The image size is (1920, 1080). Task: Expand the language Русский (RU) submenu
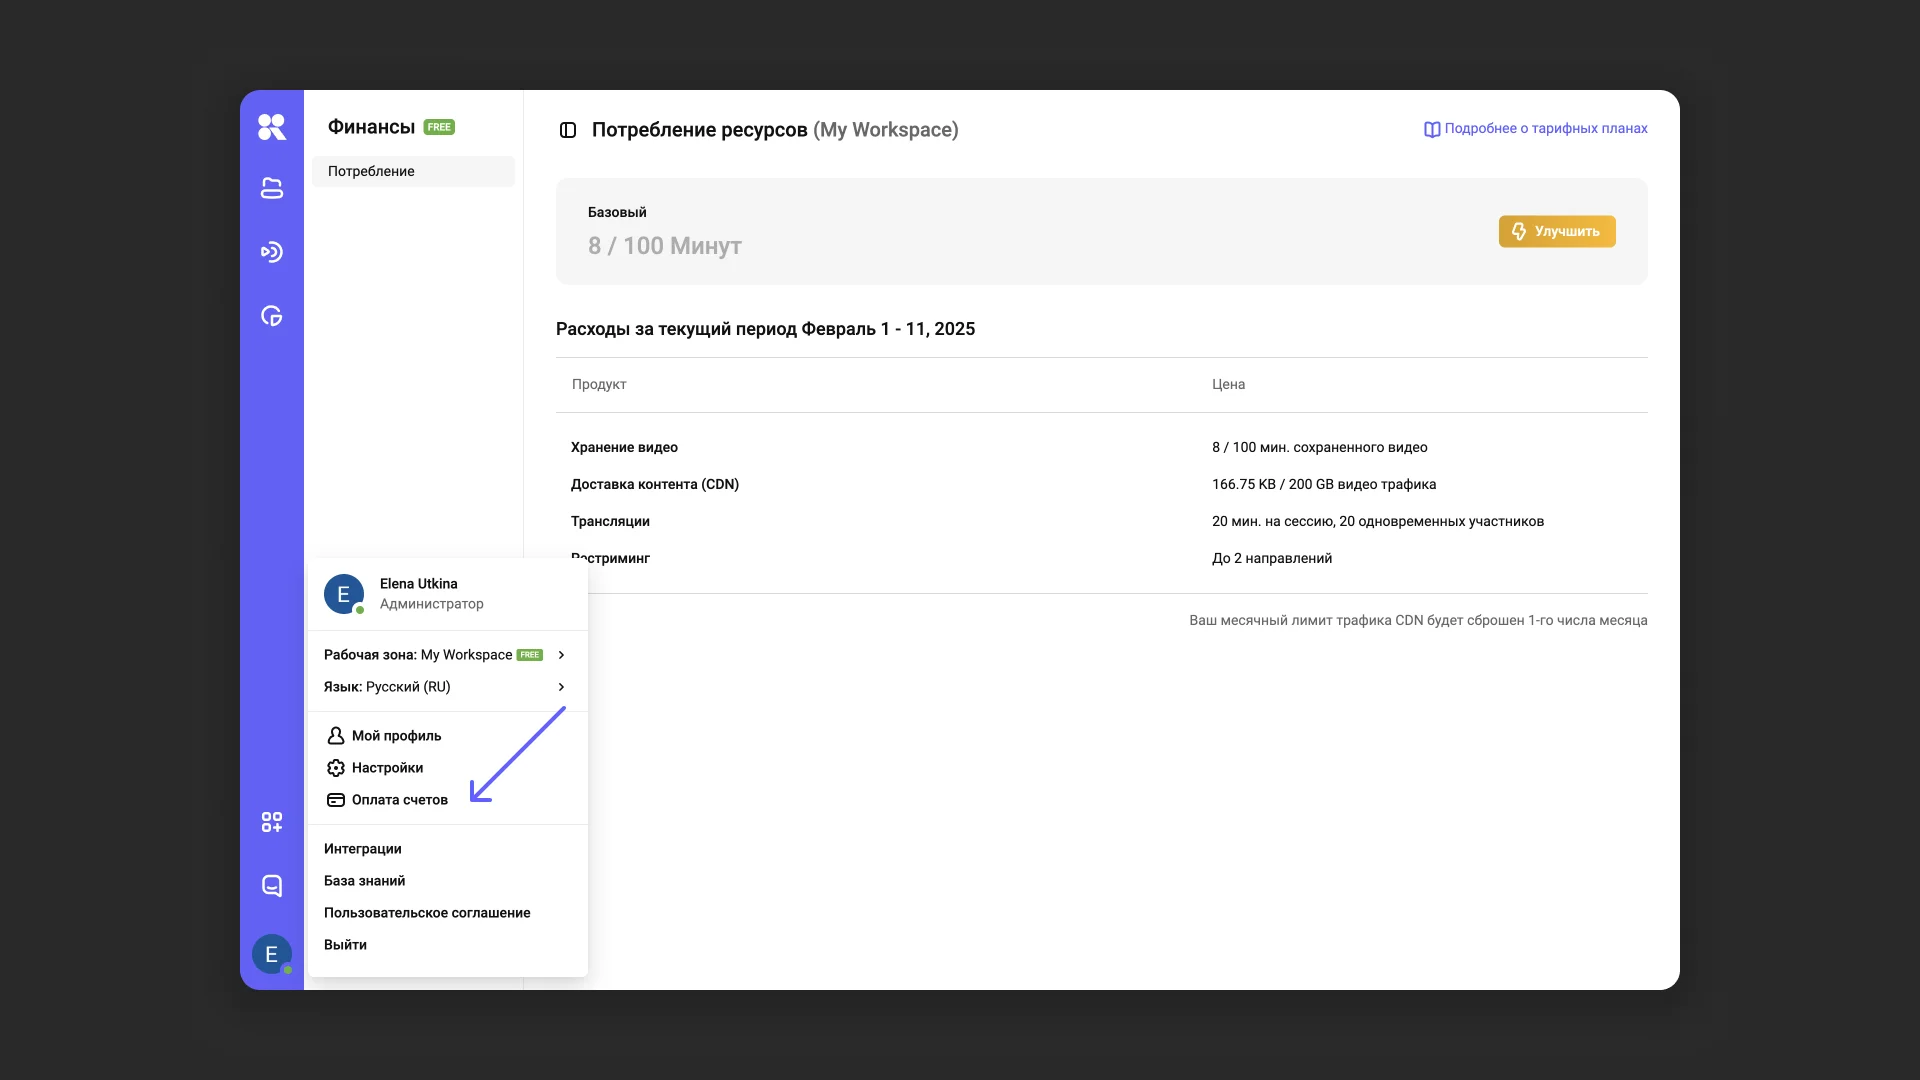click(561, 687)
